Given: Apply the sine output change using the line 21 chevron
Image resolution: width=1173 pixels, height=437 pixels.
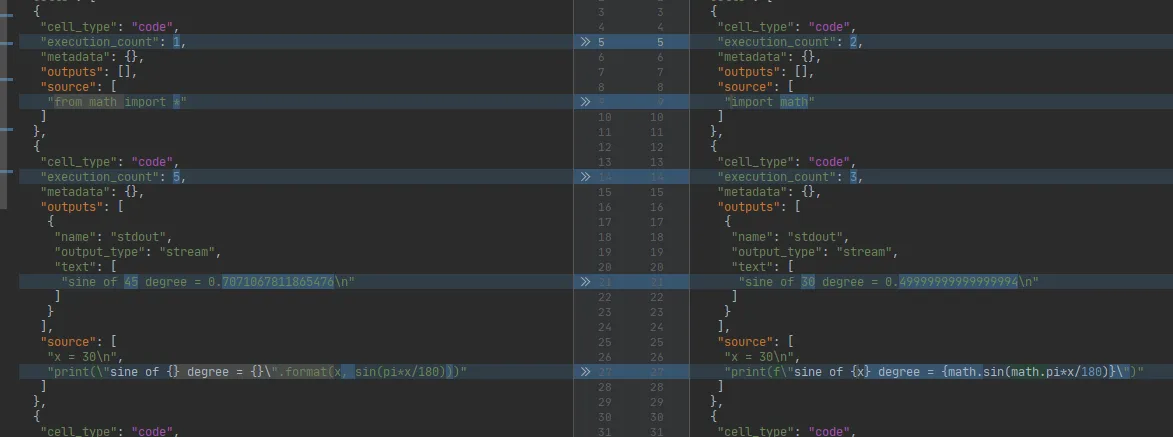Looking at the screenshot, I should click(x=585, y=281).
